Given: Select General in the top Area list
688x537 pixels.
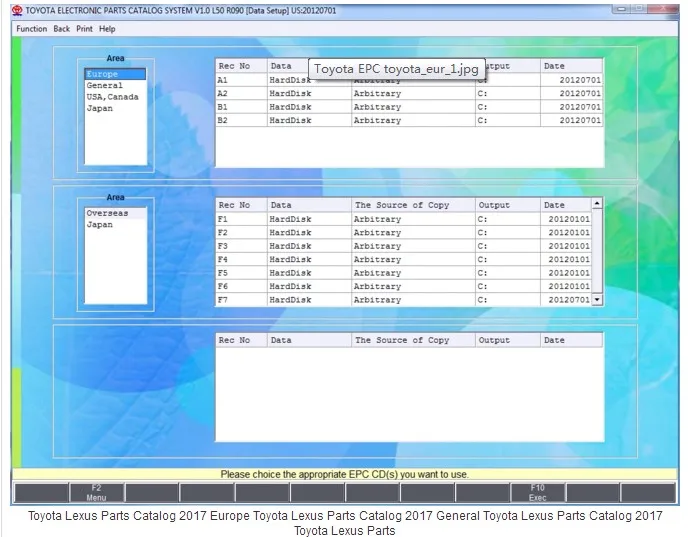Looking at the screenshot, I should coord(115,86).
